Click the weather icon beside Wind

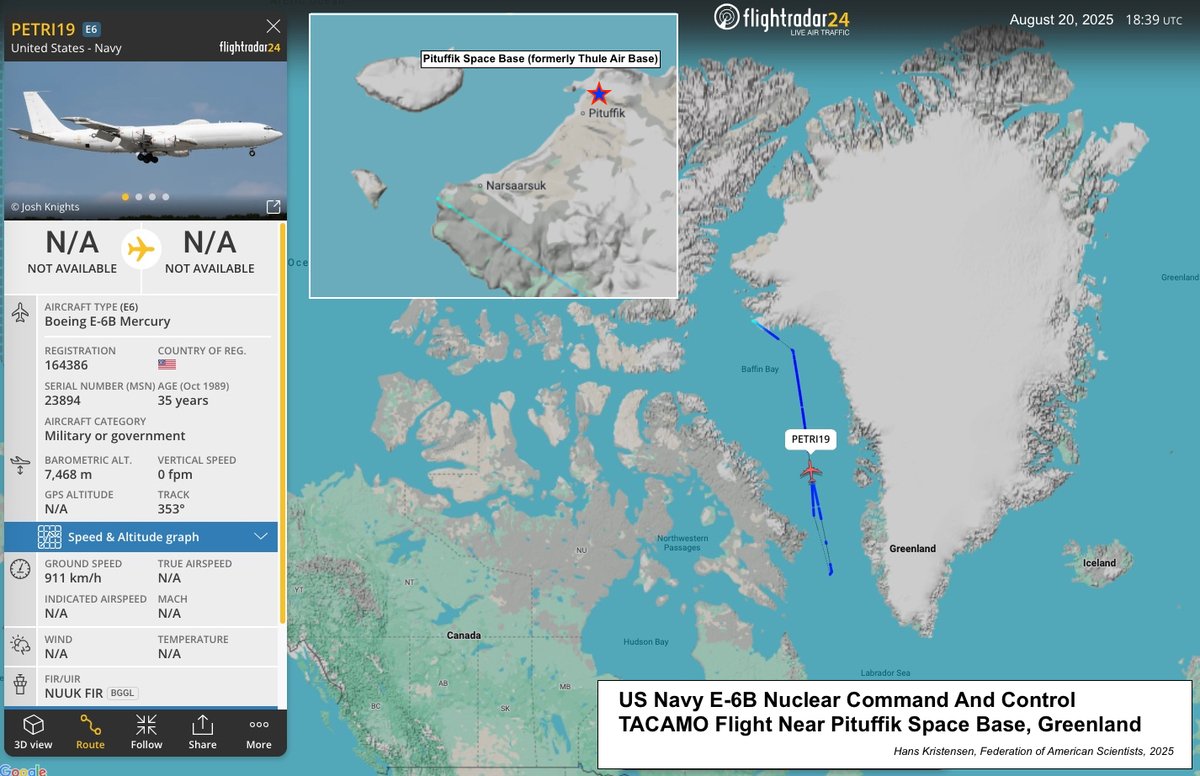coord(20,645)
